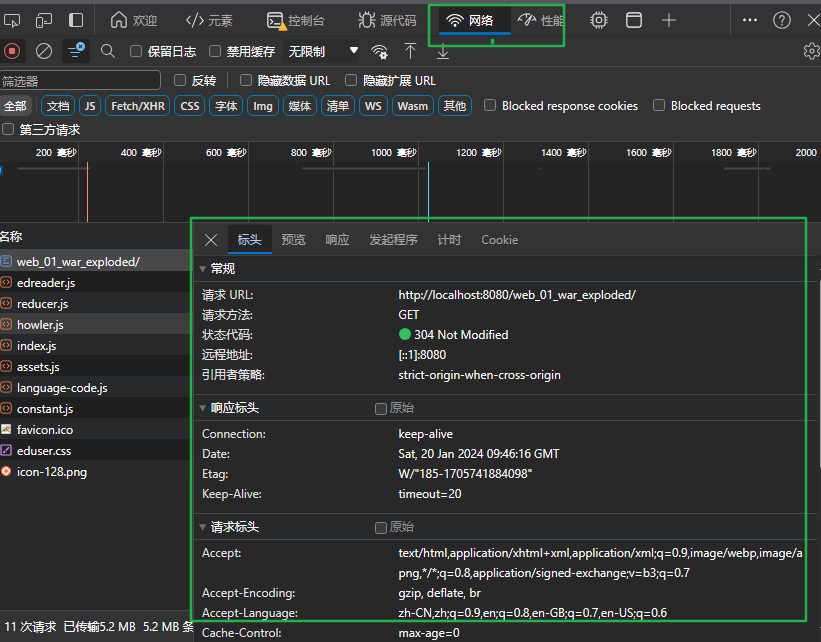Screen dimensions: 821x642
Task: Filter by 清单 manifest
Action: click(338, 106)
